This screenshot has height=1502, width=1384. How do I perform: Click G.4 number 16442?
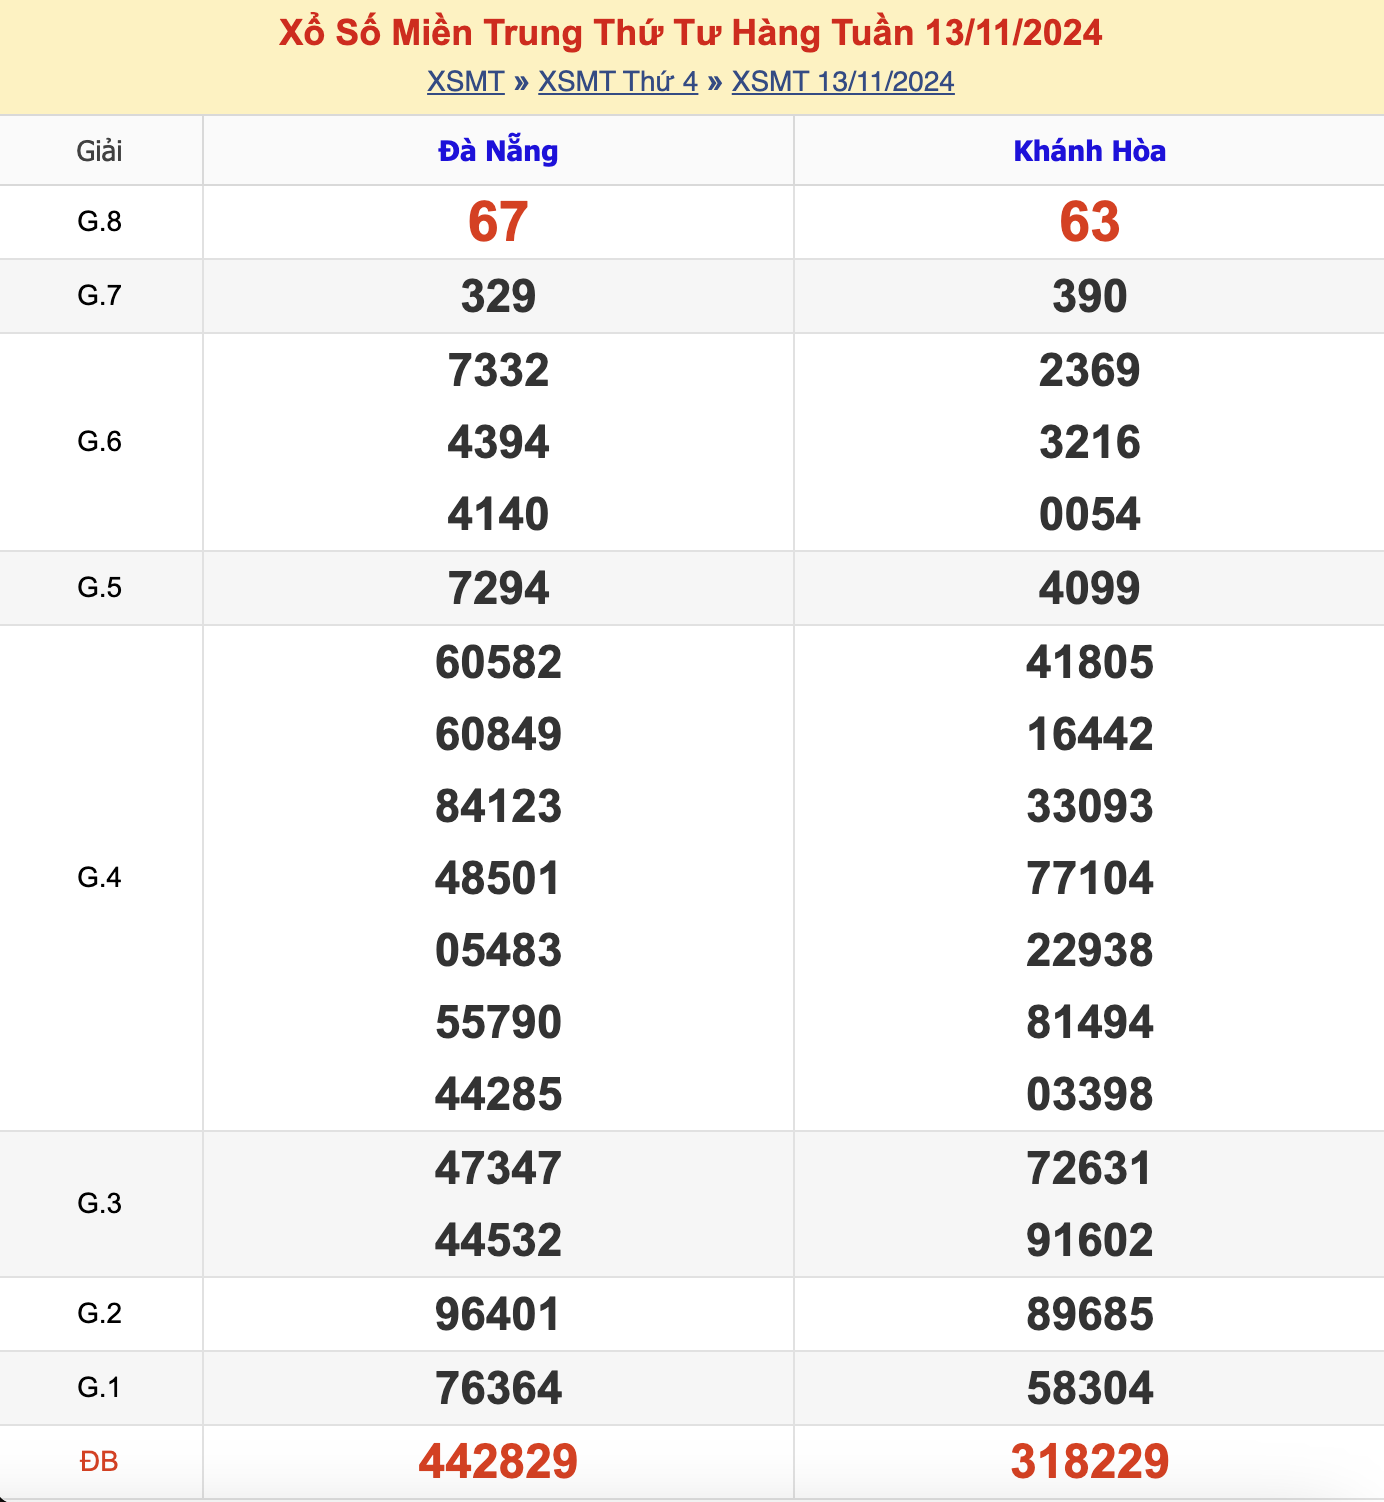point(1090,734)
